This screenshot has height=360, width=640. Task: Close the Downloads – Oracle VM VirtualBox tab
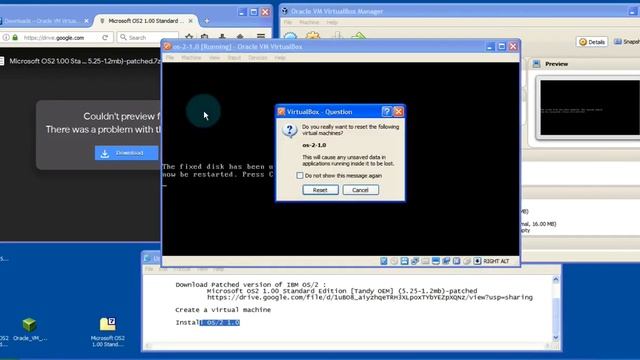[x=87, y=21]
